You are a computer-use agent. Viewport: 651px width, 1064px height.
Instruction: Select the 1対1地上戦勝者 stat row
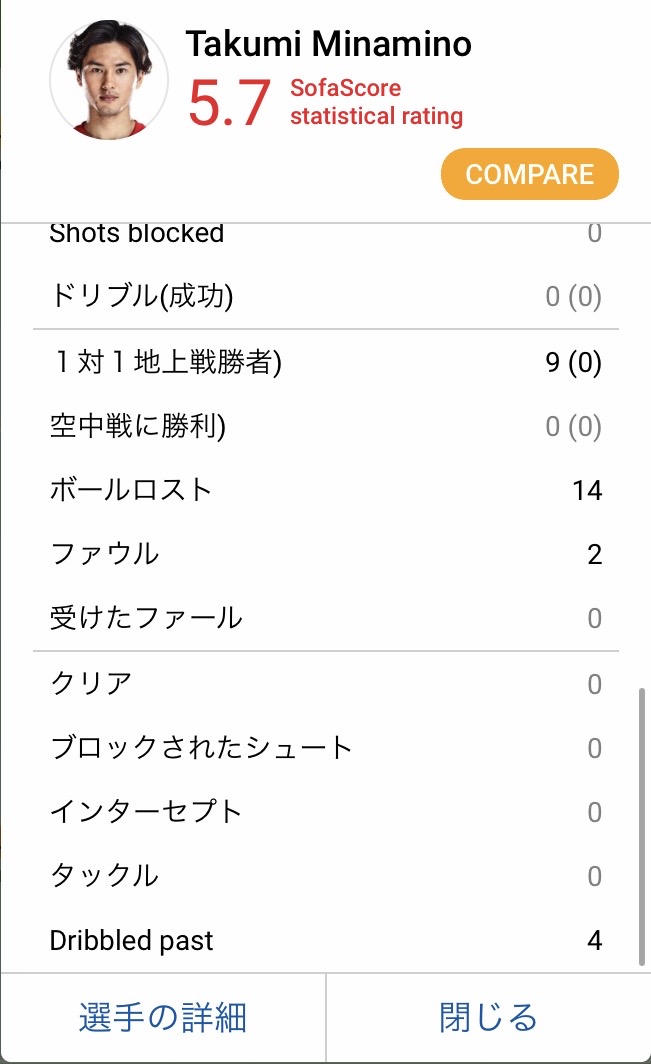tap(325, 363)
